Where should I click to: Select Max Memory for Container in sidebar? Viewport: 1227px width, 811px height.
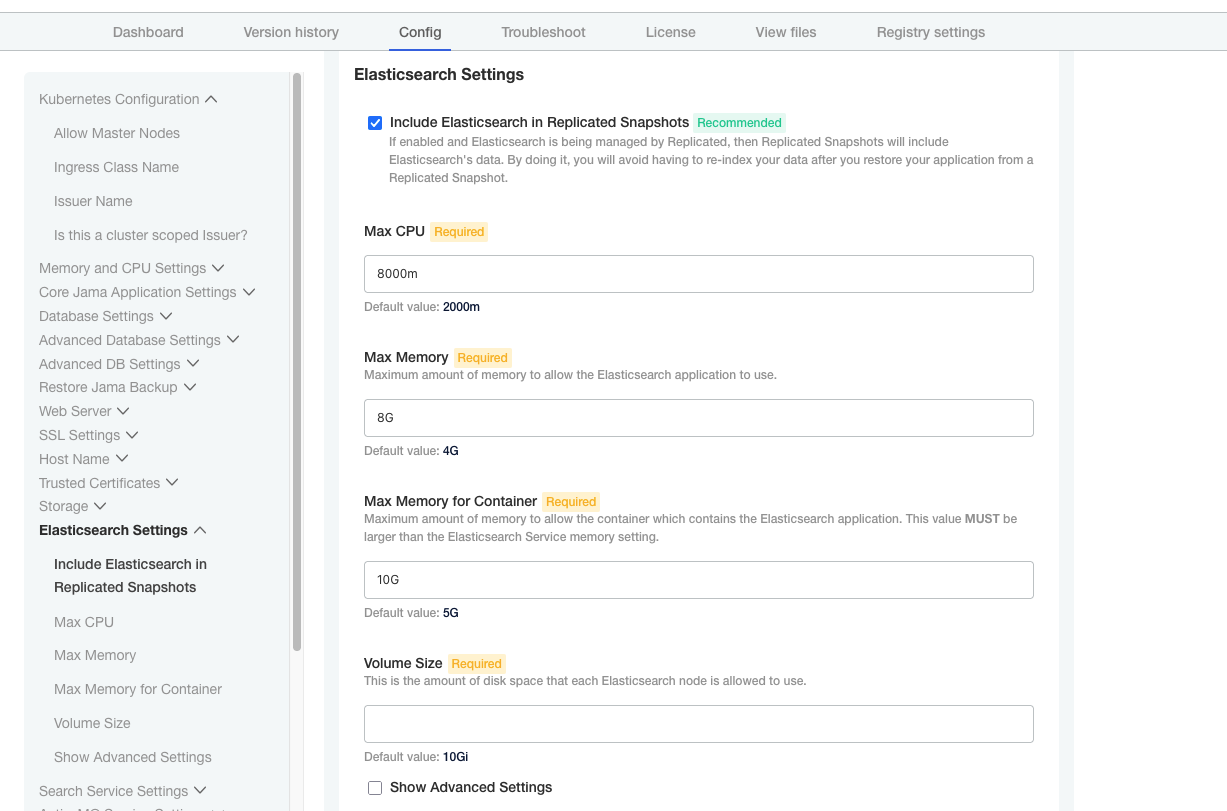point(138,689)
